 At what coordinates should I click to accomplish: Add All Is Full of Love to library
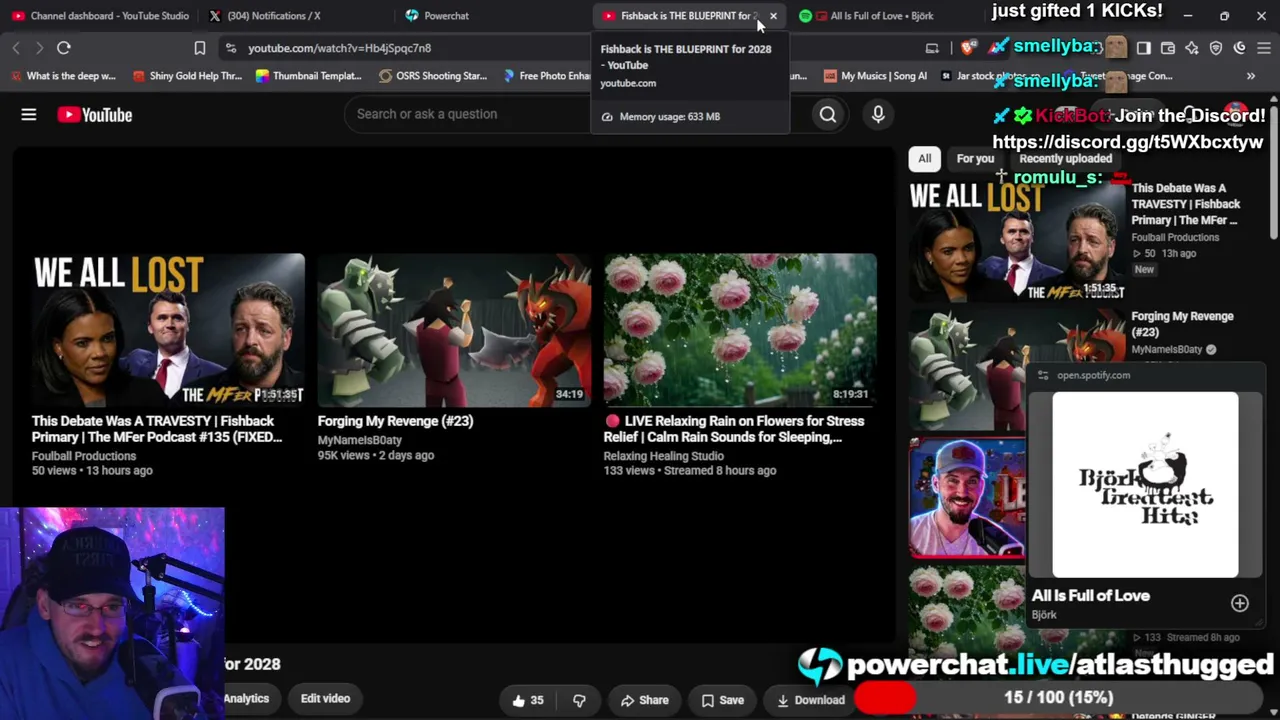[1240, 603]
